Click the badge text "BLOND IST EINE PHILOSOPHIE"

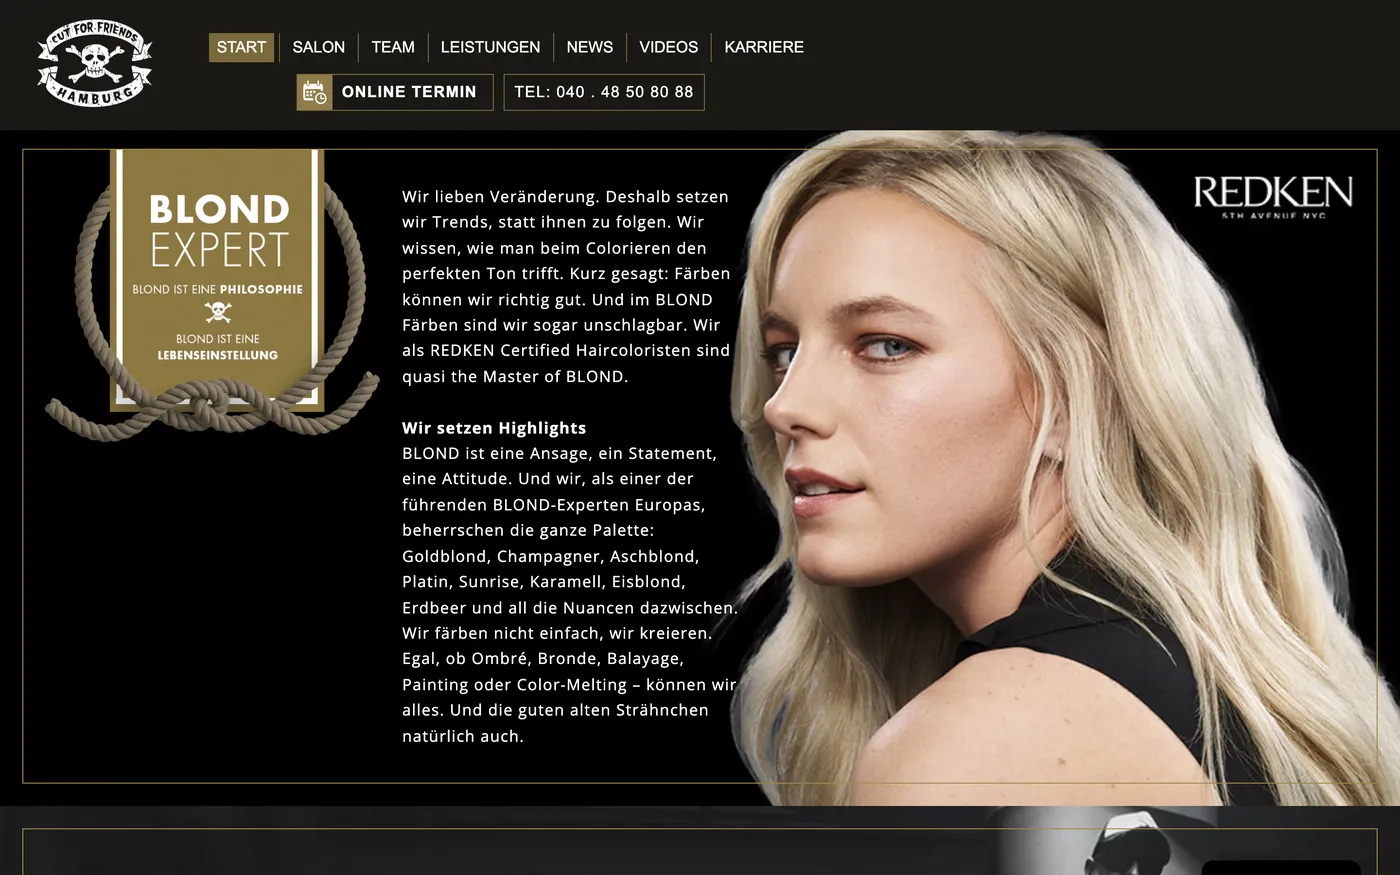217,289
